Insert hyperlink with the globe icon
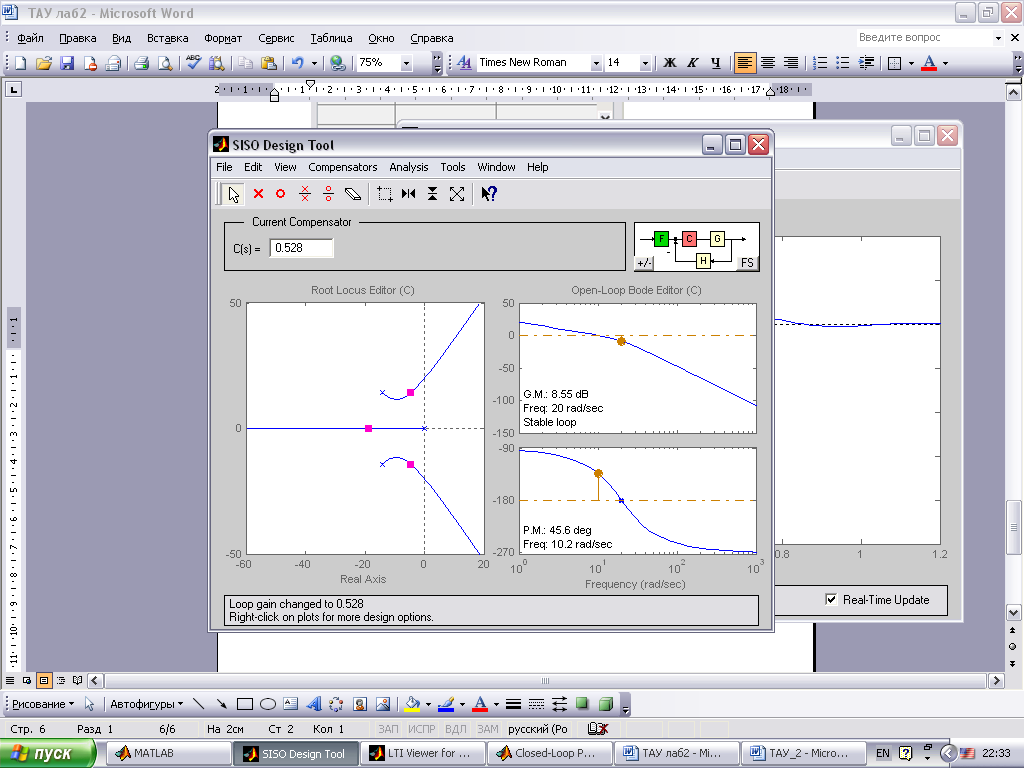This screenshot has width=1024, height=768. [x=338, y=63]
